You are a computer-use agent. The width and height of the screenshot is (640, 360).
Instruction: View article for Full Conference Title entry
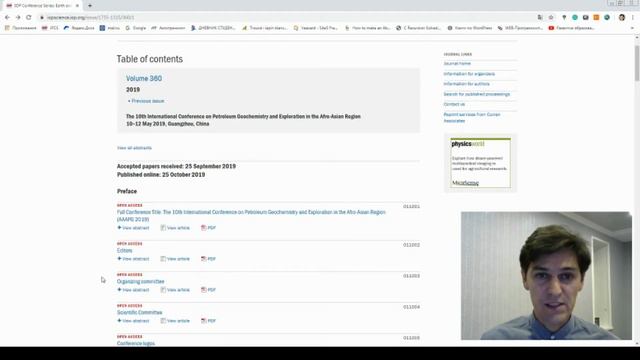(x=175, y=228)
